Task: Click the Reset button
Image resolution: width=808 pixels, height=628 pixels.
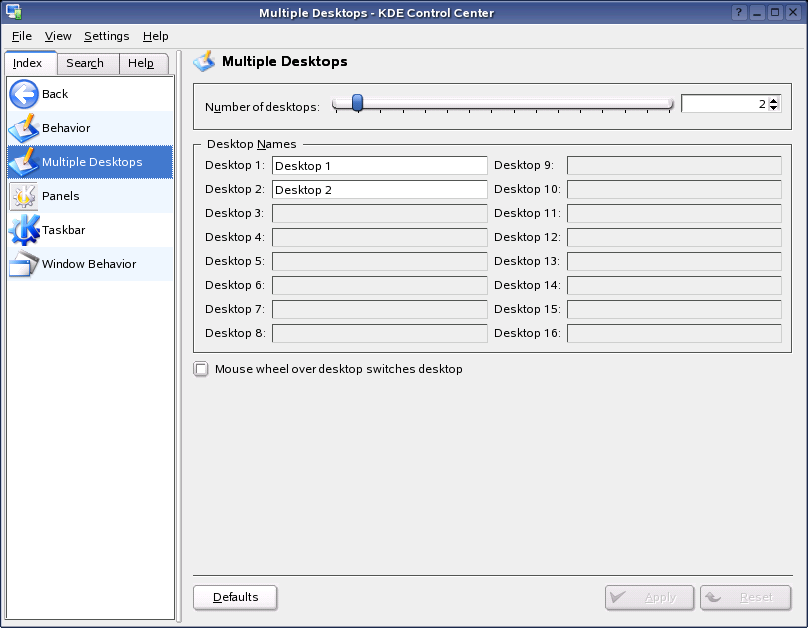Action: coord(746,598)
